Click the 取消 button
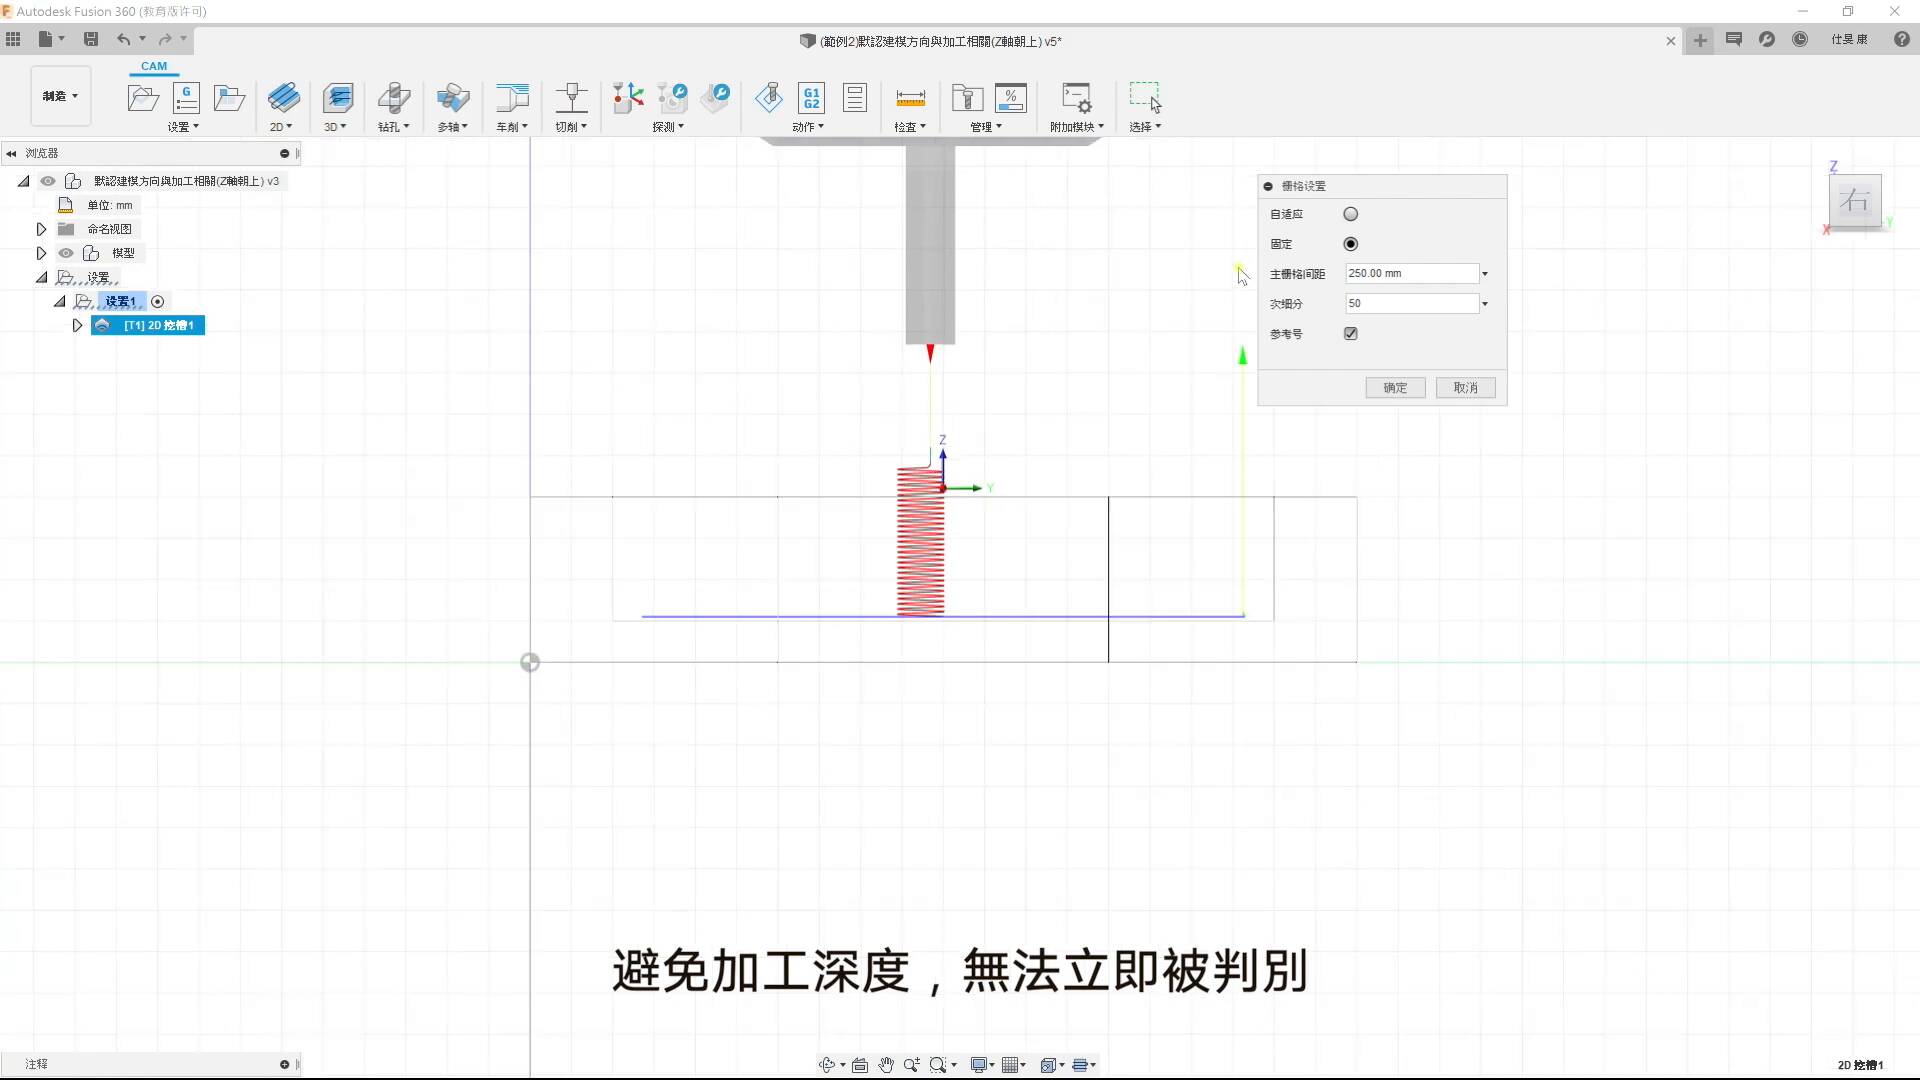Image resolution: width=1920 pixels, height=1080 pixels. [x=1465, y=388]
